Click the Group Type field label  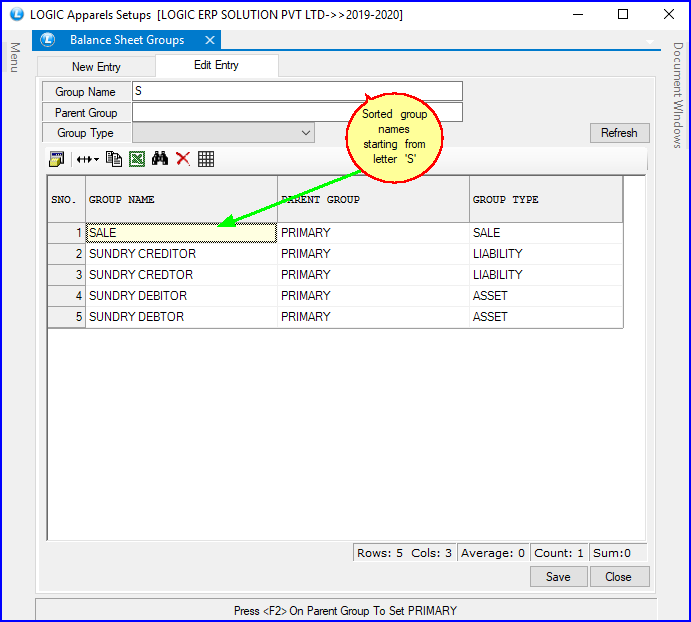(x=86, y=133)
